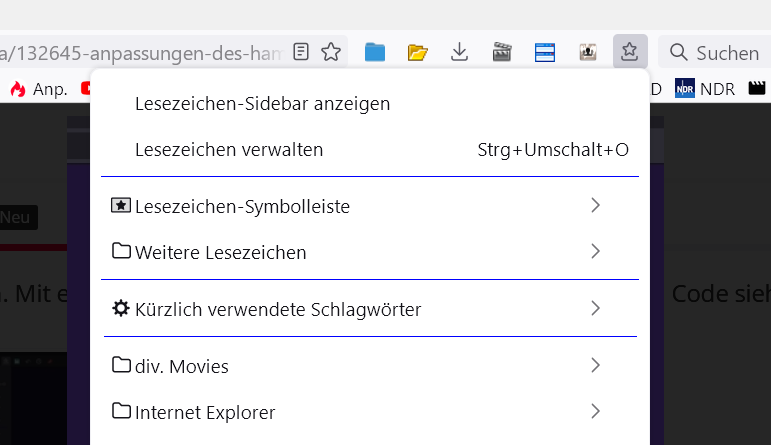Close the bookmarks menu toolbar button

[630, 52]
